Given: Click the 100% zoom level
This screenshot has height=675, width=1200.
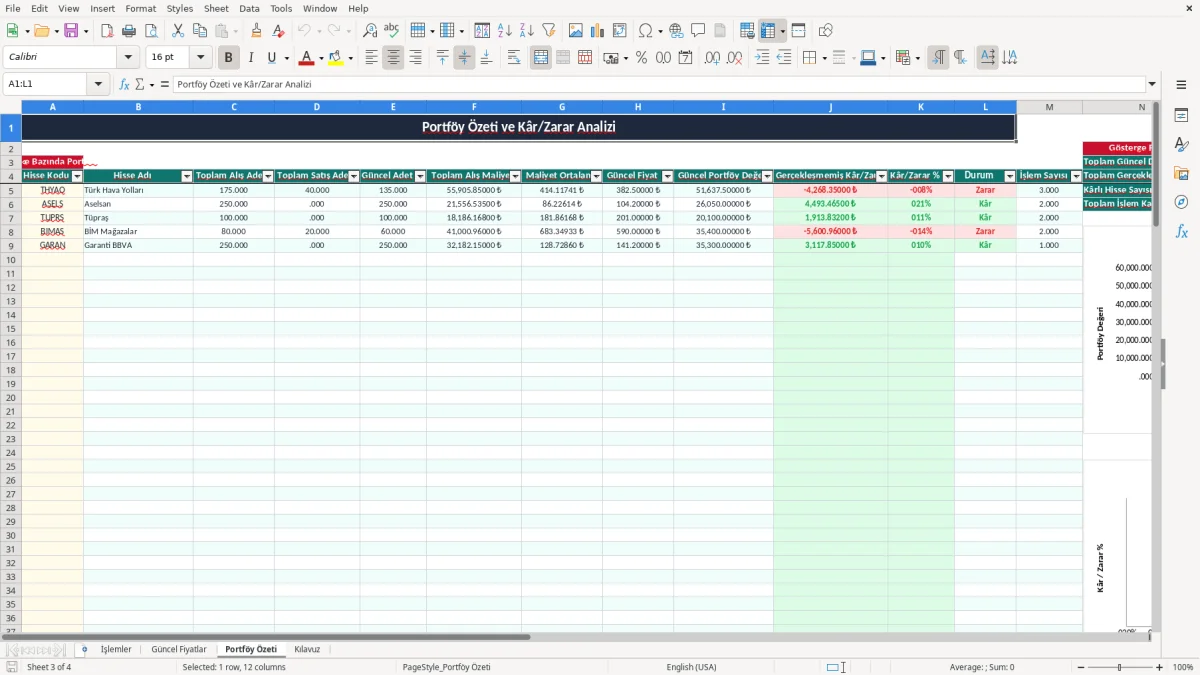Looking at the screenshot, I should [1183, 667].
